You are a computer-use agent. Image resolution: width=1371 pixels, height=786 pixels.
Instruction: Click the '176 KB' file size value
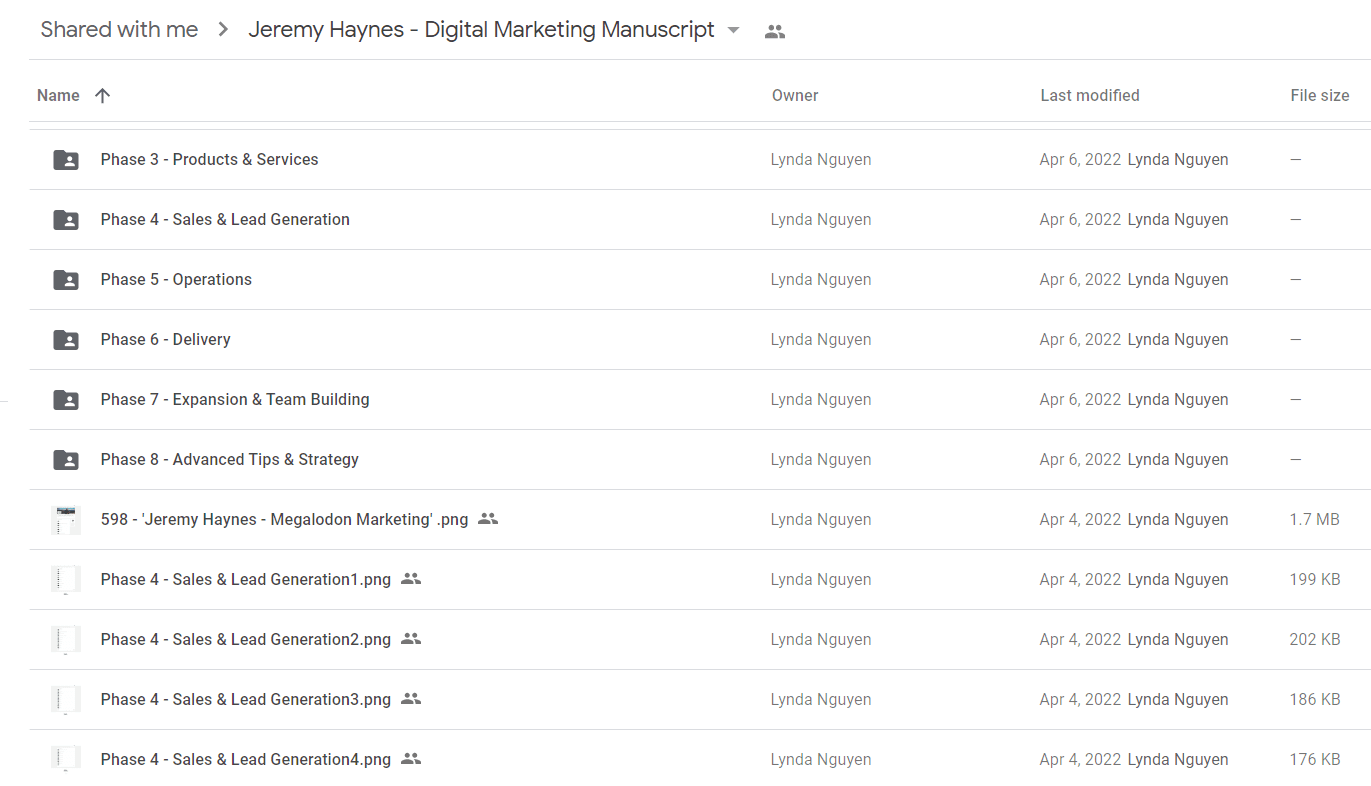1315,759
